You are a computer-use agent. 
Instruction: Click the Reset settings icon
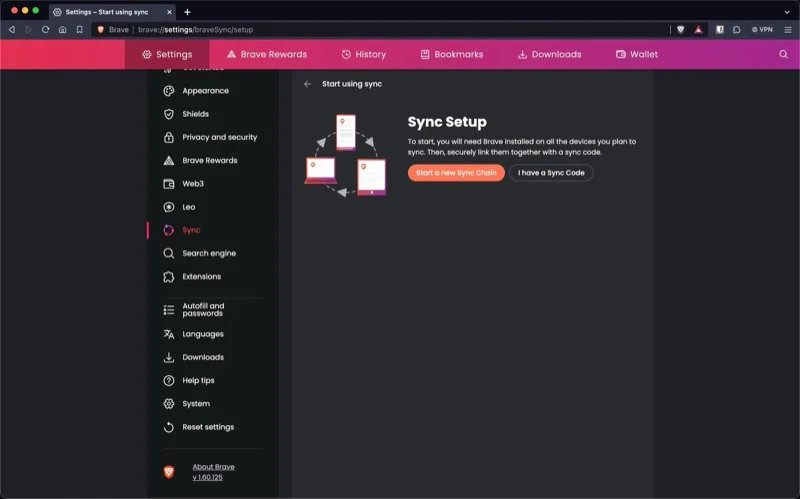point(169,427)
